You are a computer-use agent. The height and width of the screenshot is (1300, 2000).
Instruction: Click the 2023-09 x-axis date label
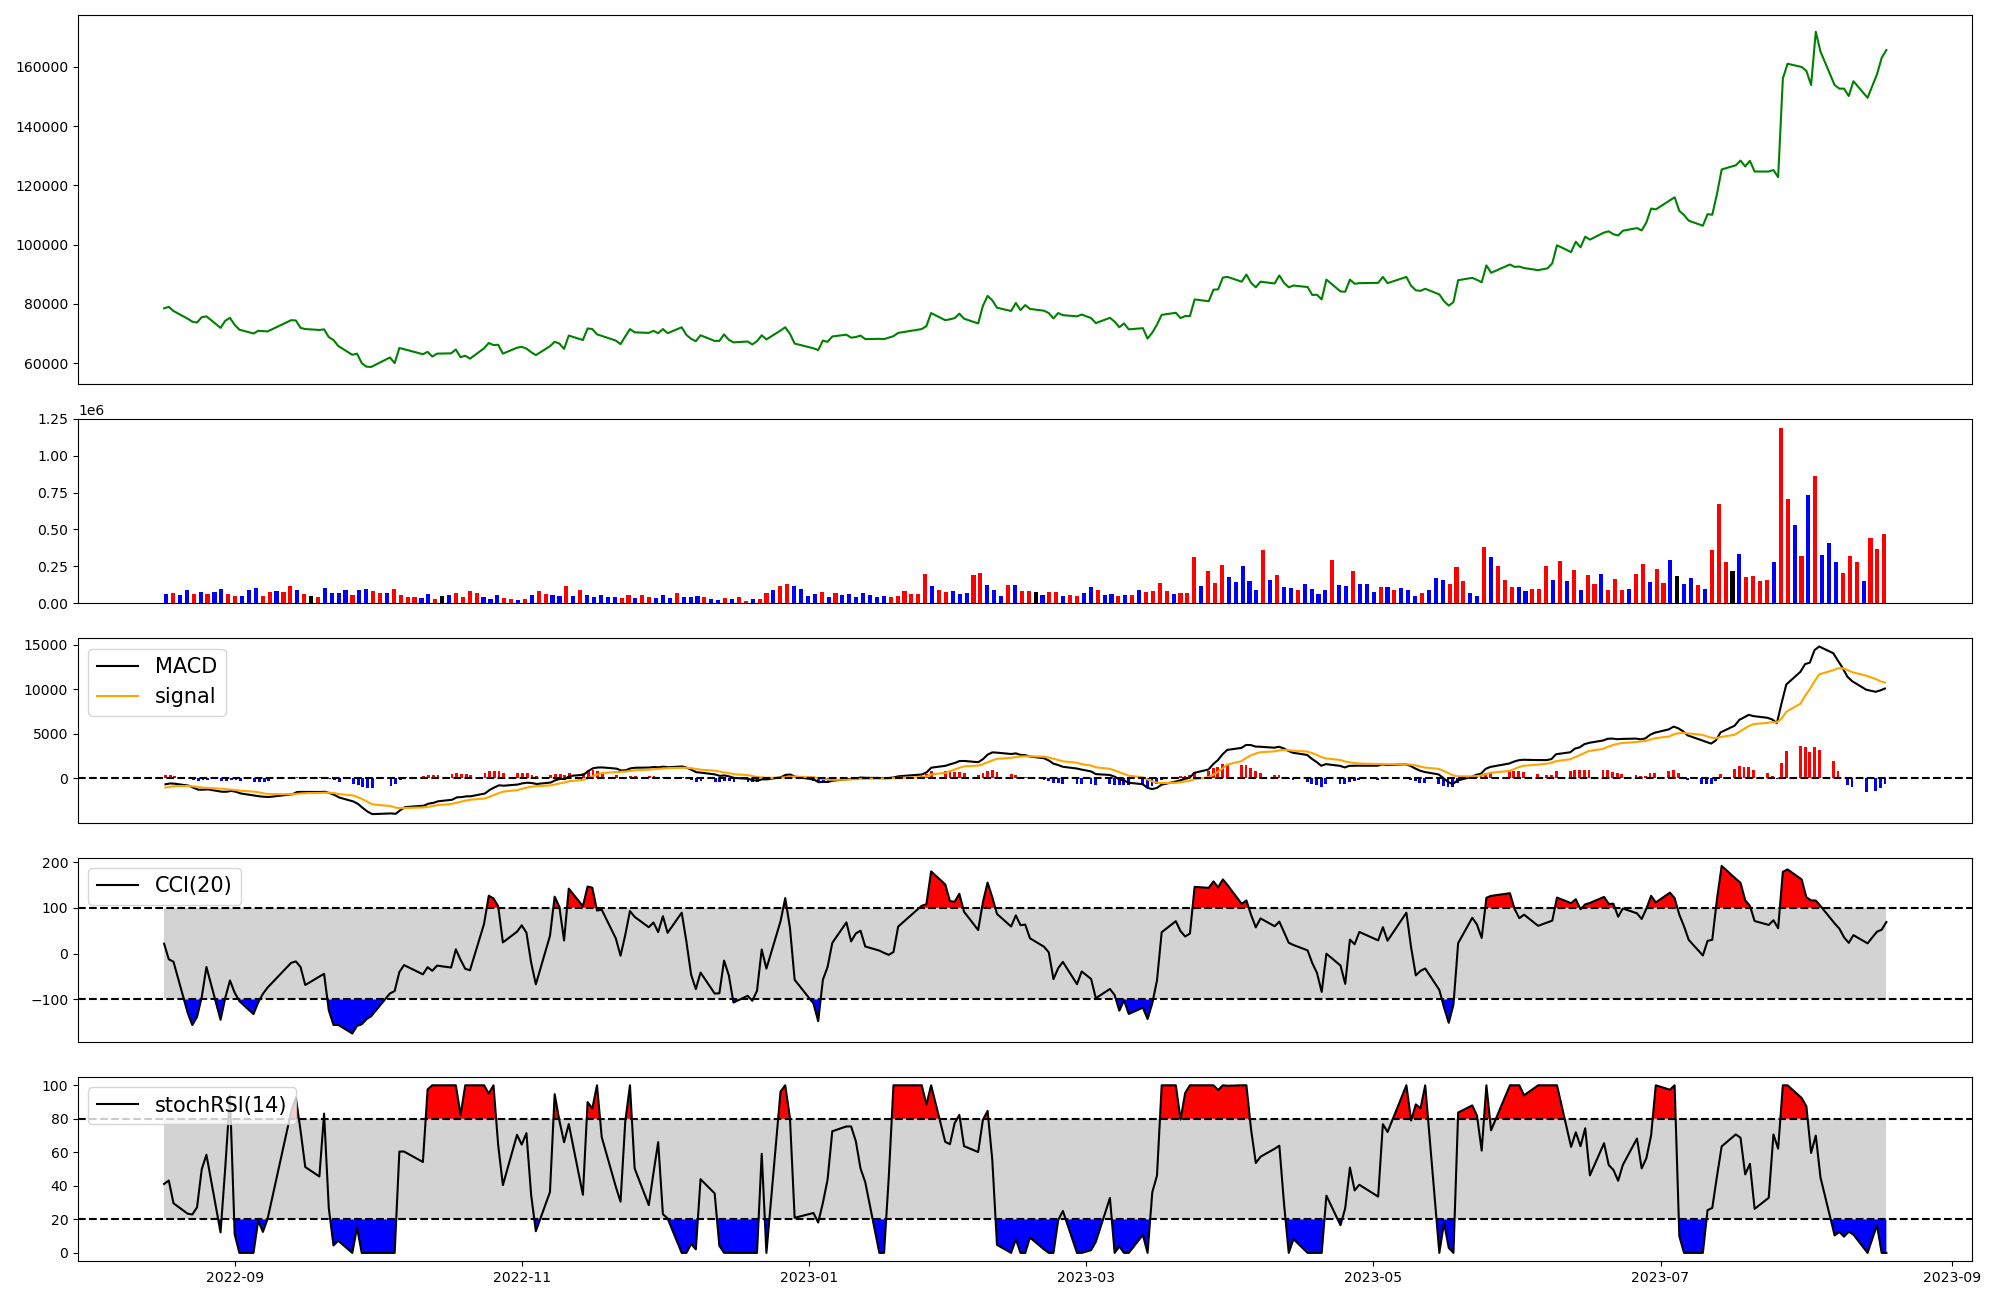click(x=1952, y=1277)
